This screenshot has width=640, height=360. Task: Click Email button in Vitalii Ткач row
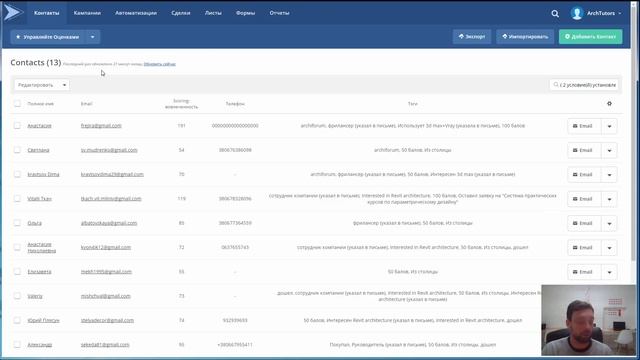(x=584, y=199)
